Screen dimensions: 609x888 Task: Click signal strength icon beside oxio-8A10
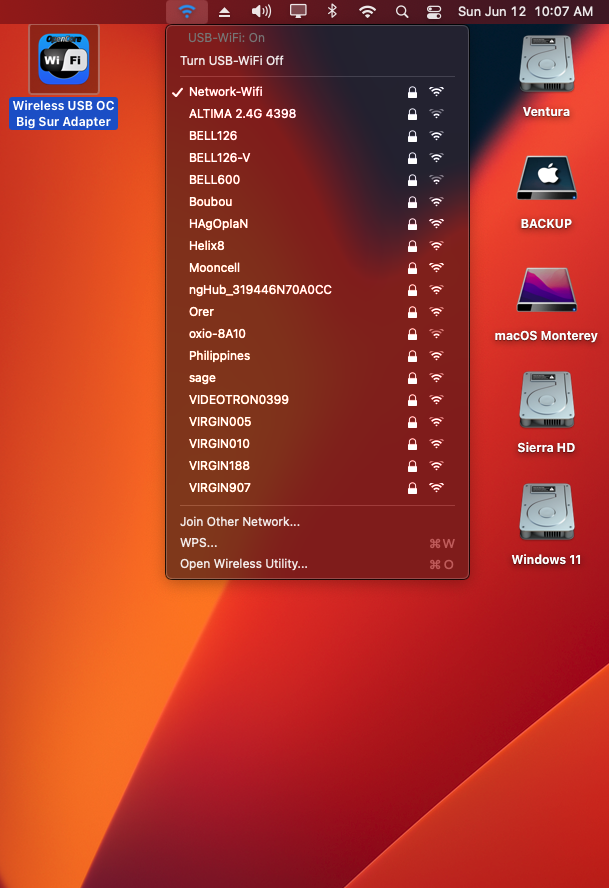pos(436,334)
